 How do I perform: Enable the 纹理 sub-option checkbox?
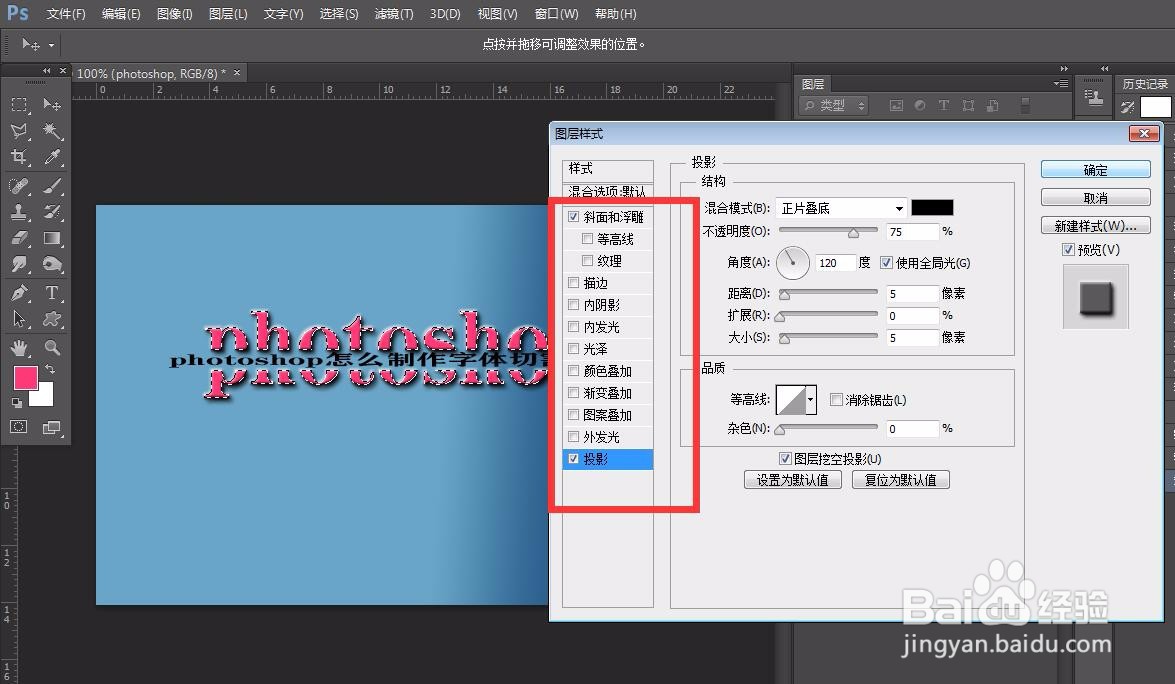588,260
